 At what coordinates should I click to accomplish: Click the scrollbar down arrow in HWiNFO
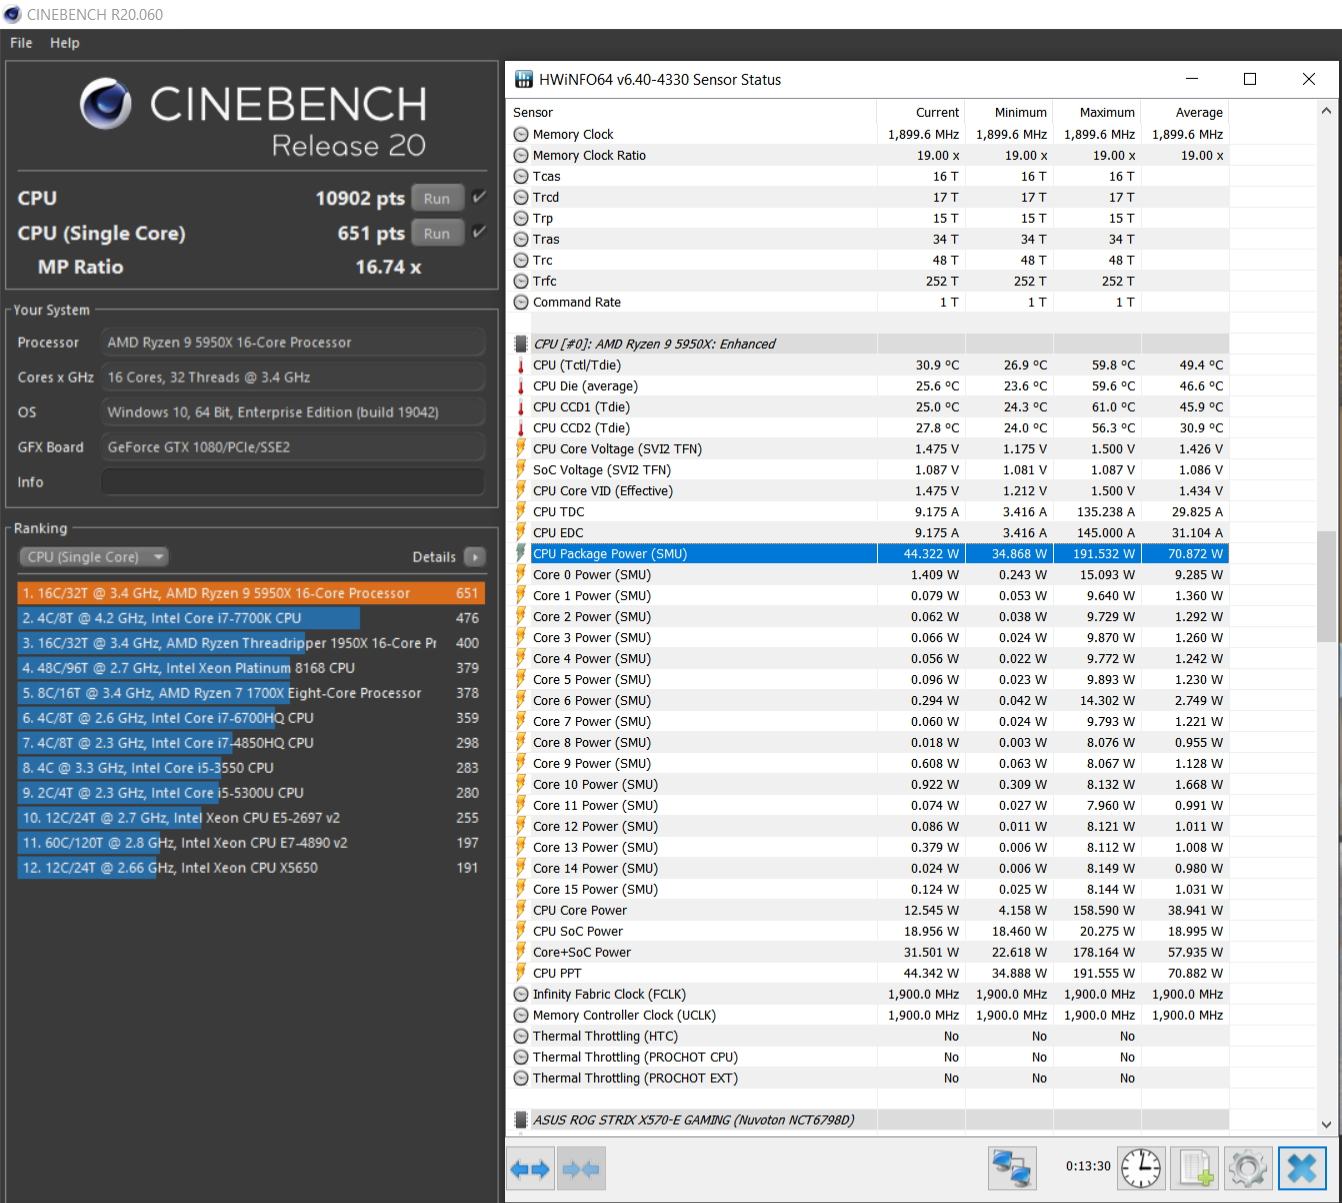click(1326, 1124)
